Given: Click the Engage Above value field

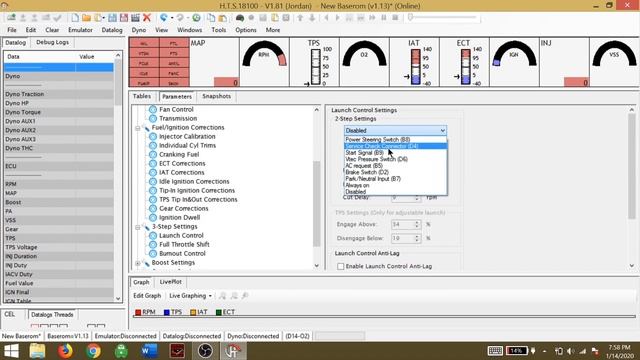Looking at the screenshot, I should [406, 224].
